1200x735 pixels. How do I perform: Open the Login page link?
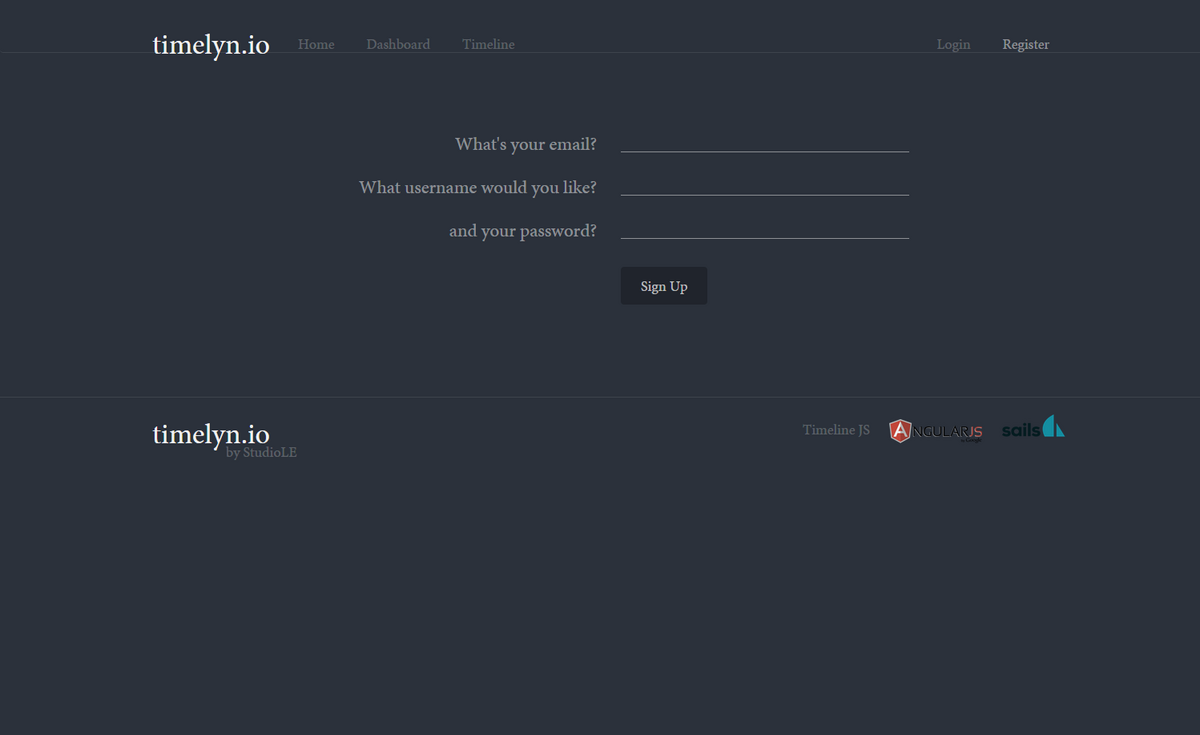pos(953,44)
